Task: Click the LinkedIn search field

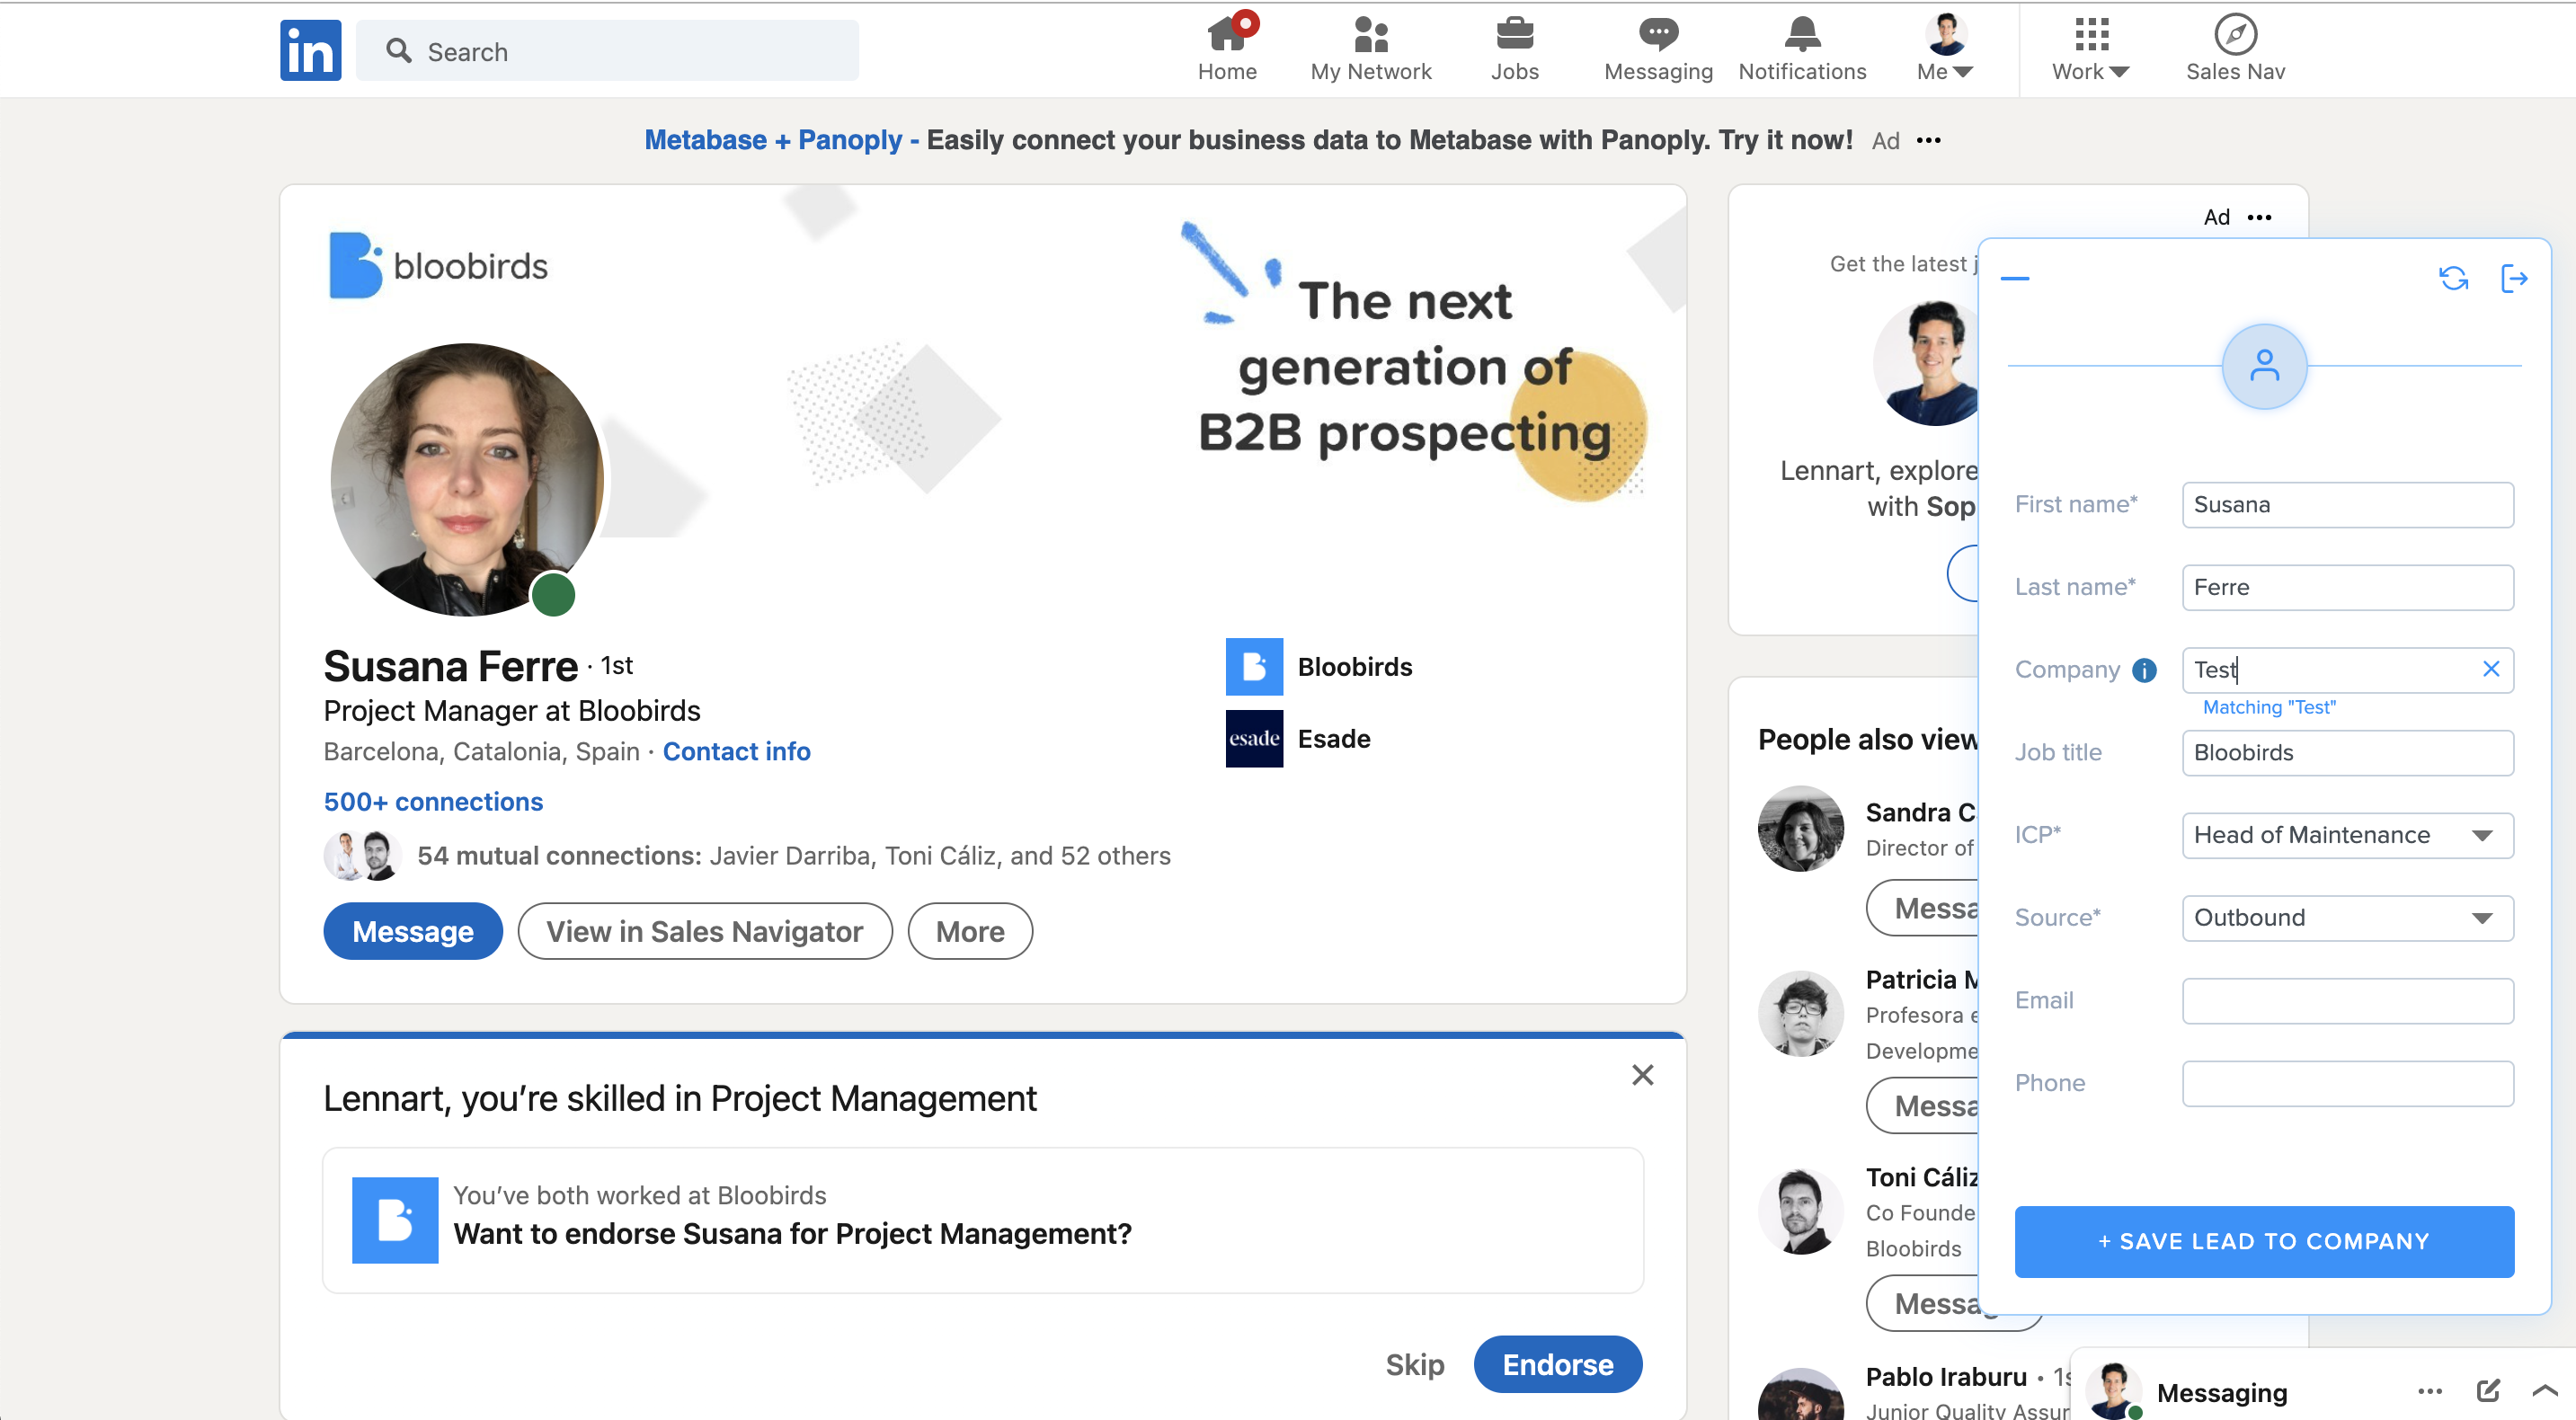Action: [607, 51]
